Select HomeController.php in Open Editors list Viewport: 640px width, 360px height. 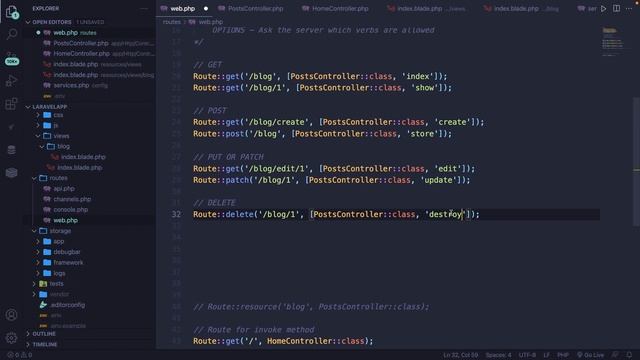pos(81,54)
